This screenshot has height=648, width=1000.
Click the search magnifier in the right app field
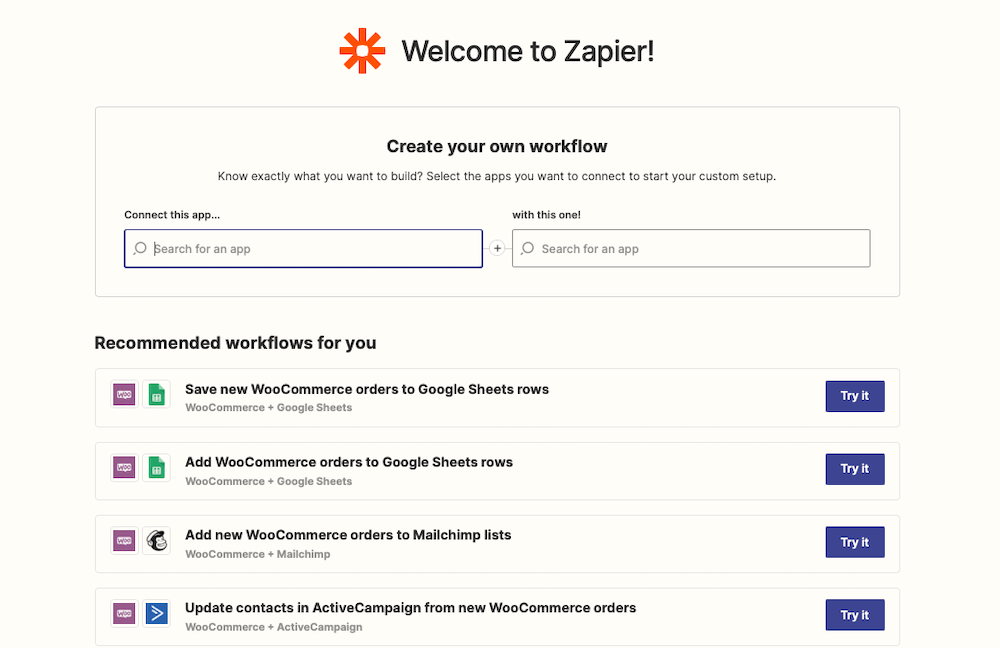click(x=528, y=248)
